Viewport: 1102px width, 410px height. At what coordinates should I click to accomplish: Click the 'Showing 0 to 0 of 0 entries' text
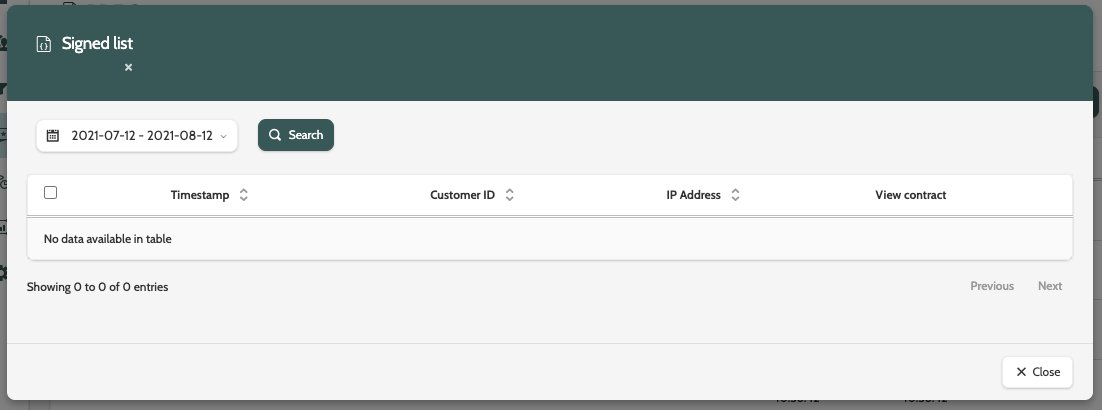(98, 287)
